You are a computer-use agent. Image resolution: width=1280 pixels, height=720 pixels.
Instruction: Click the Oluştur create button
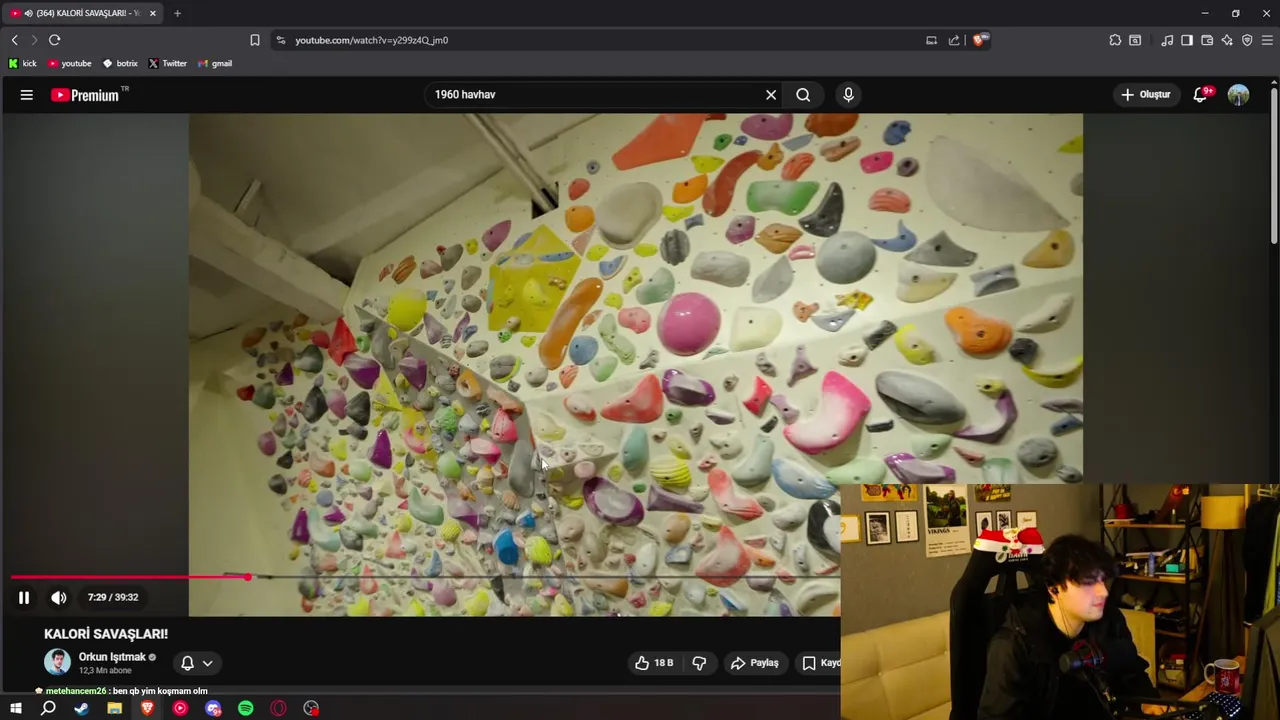[x=1146, y=95]
